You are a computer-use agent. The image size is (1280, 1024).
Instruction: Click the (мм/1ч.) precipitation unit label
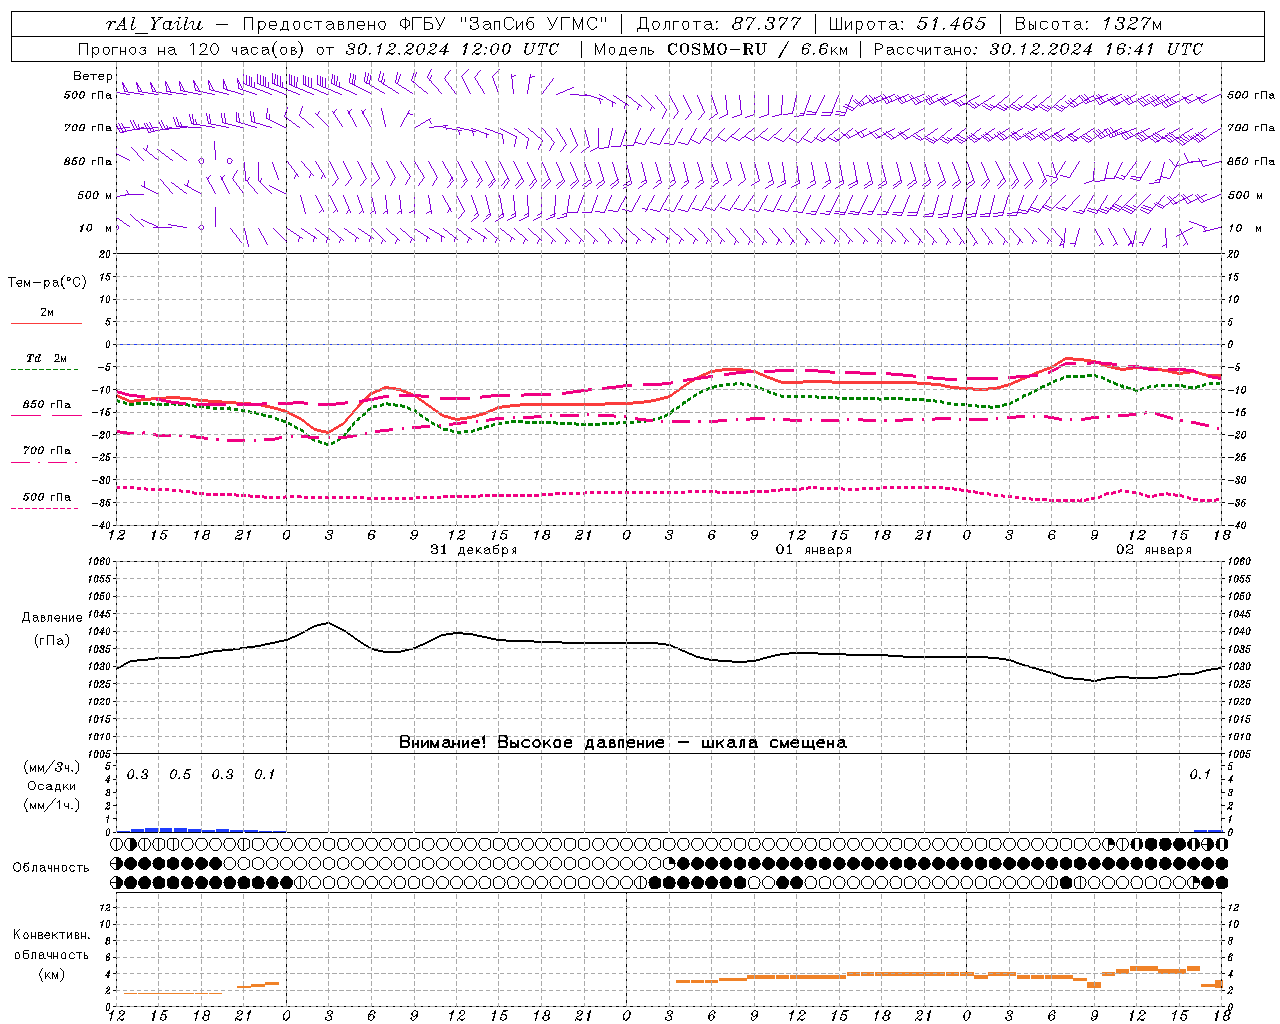point(51,805)
